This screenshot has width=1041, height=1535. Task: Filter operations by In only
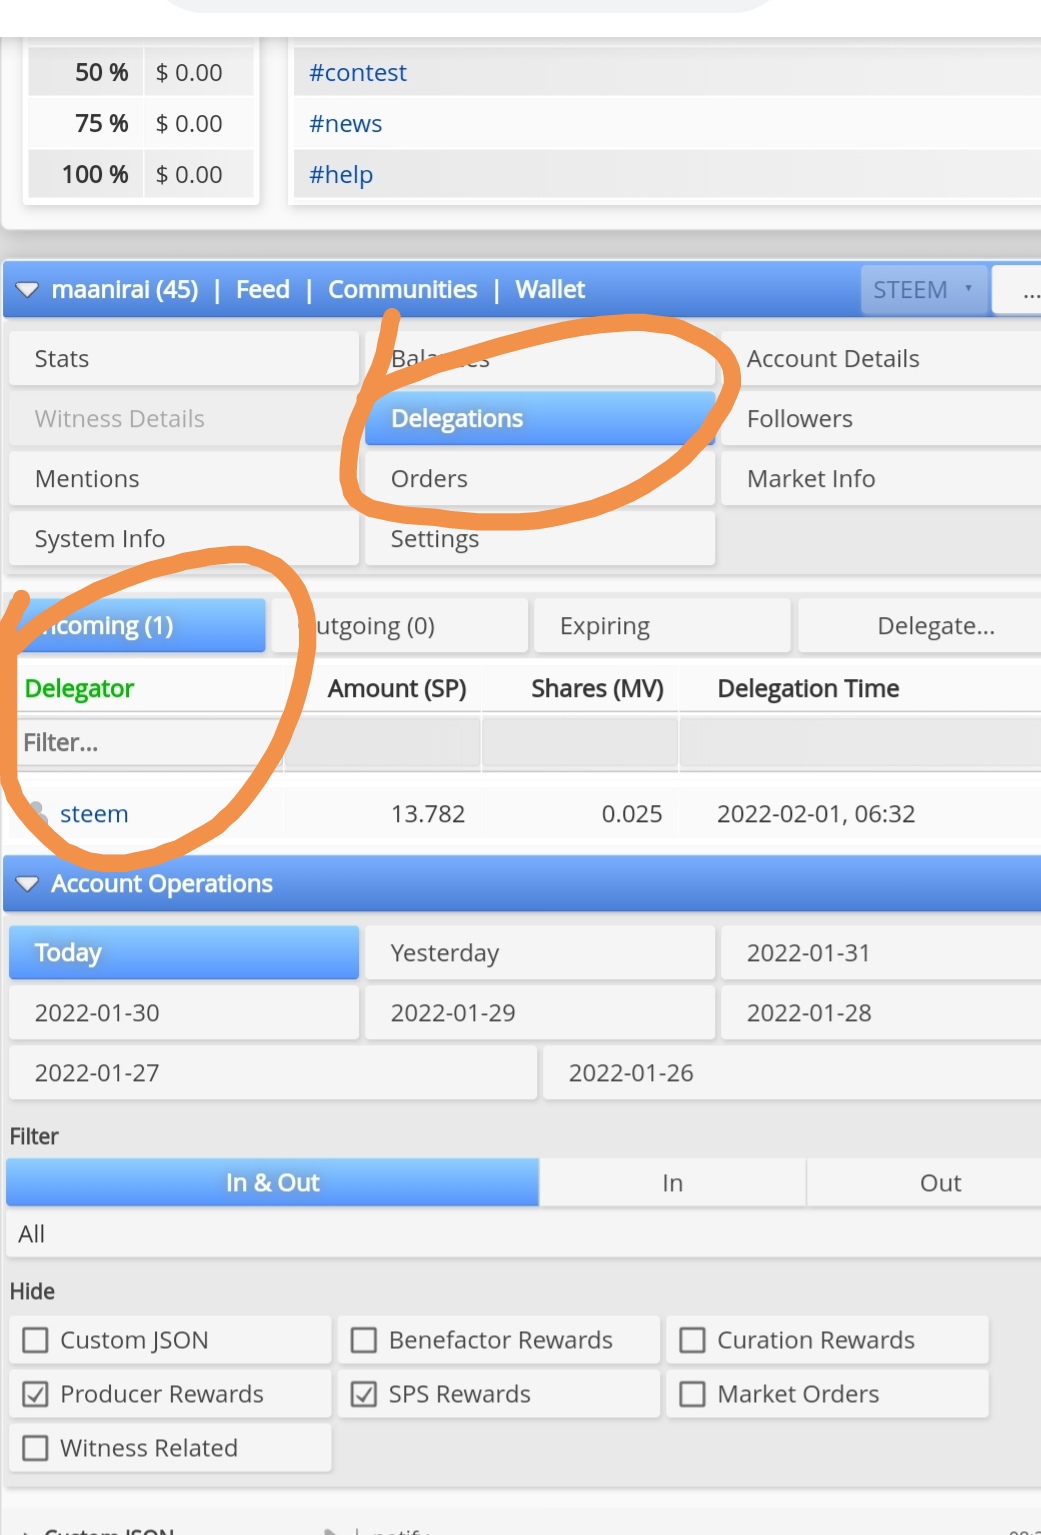(x=672, y=1183)
